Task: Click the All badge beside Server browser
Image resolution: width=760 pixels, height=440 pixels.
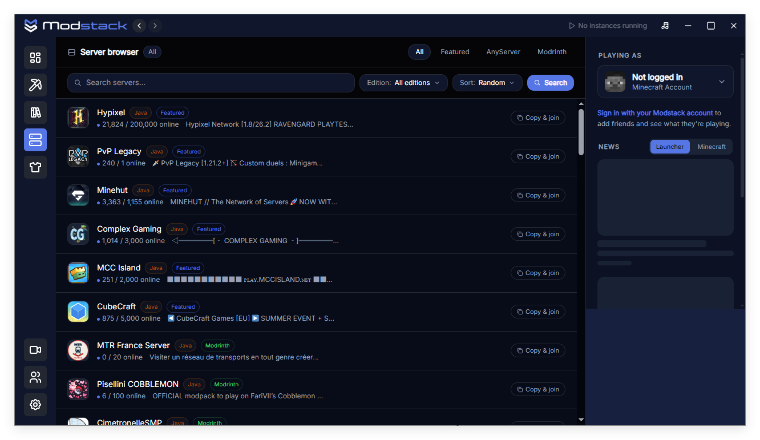Action: (x=152, y=52)
